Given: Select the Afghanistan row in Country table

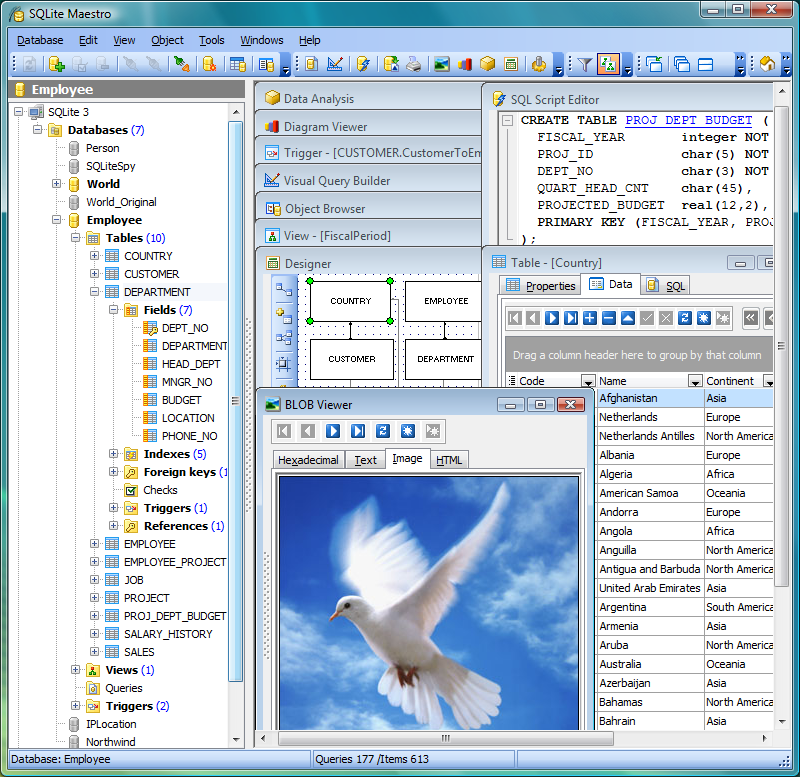Looking at the screenshot, I should pyautogui.click(x=684, y=398).
